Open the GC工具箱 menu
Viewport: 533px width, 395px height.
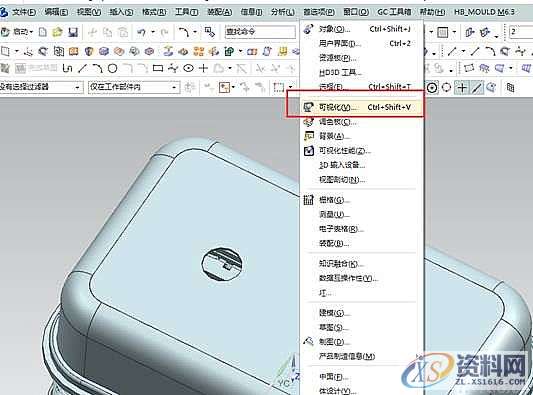[394, 12]
